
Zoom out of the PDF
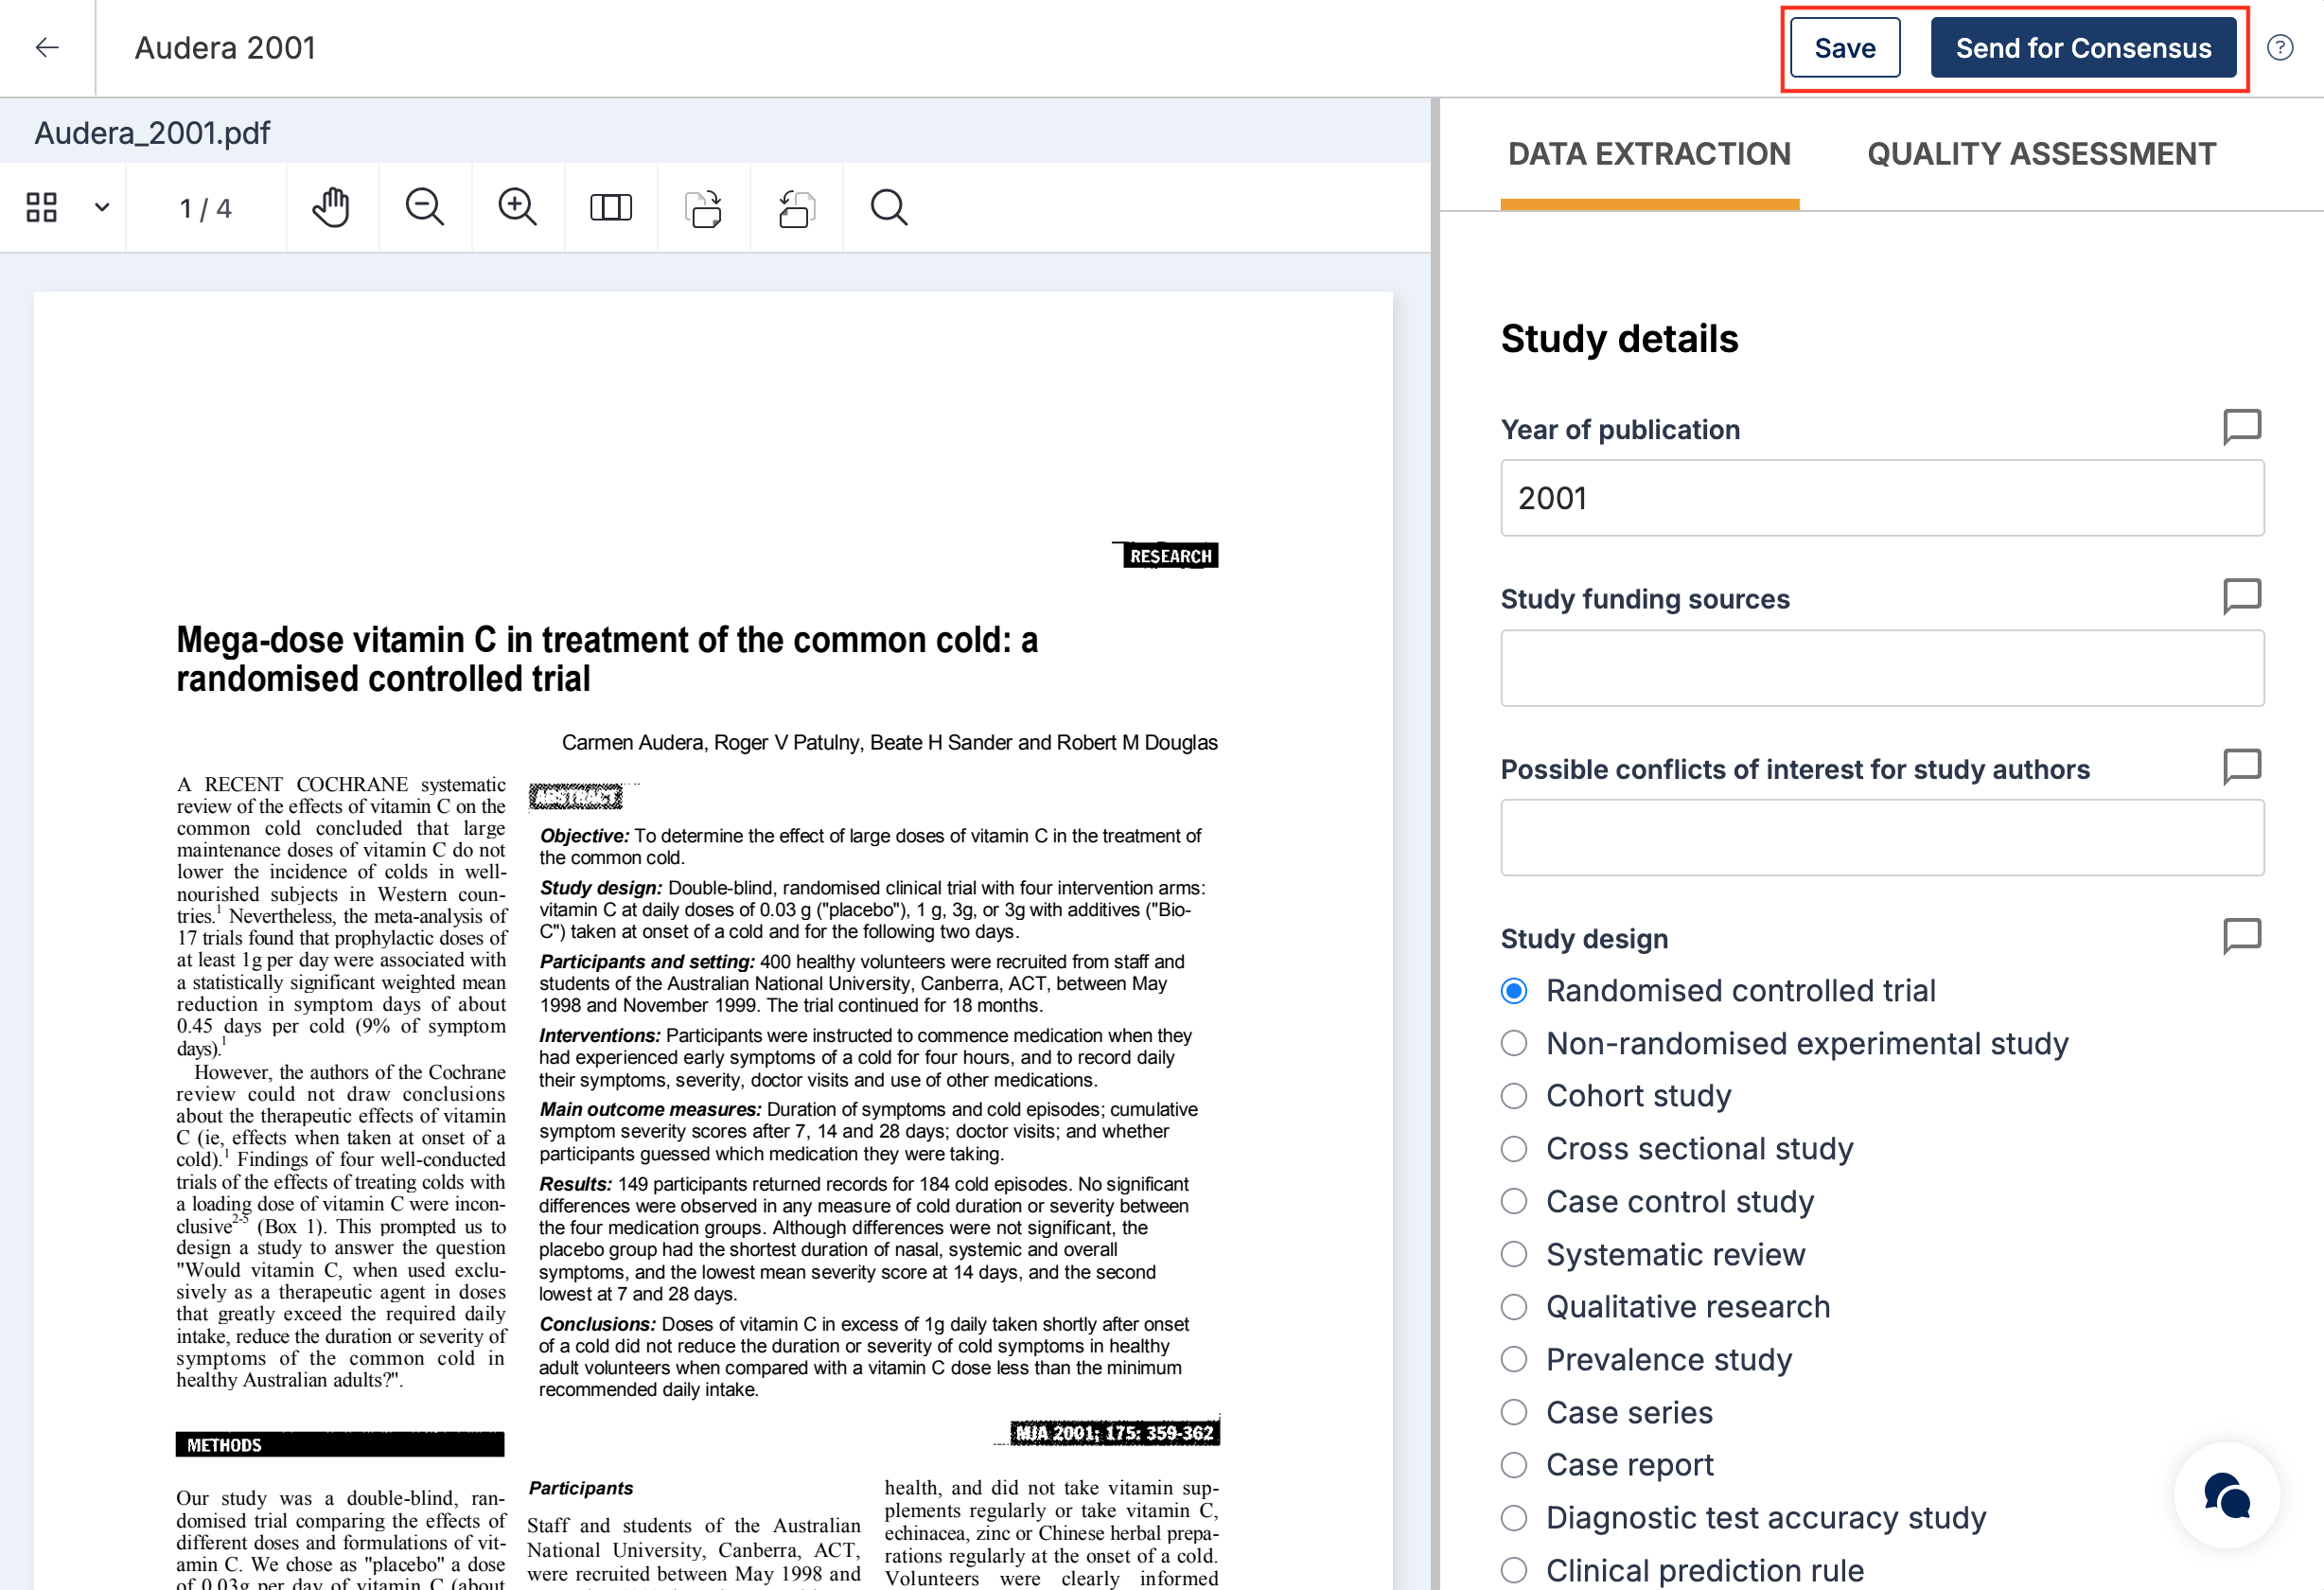coord(424,207)
